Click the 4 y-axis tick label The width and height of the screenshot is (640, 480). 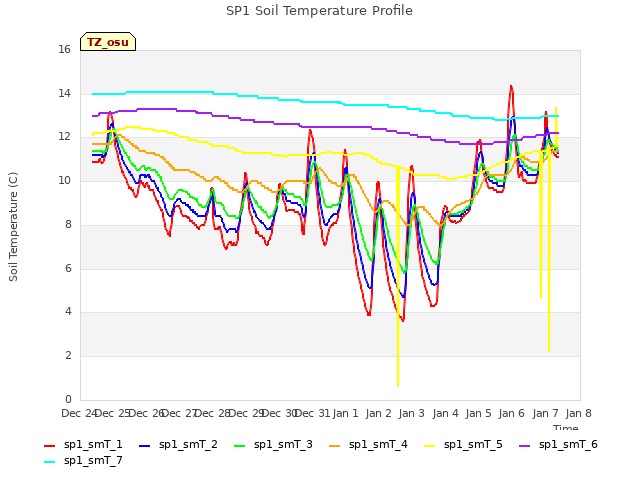point(68,312)
